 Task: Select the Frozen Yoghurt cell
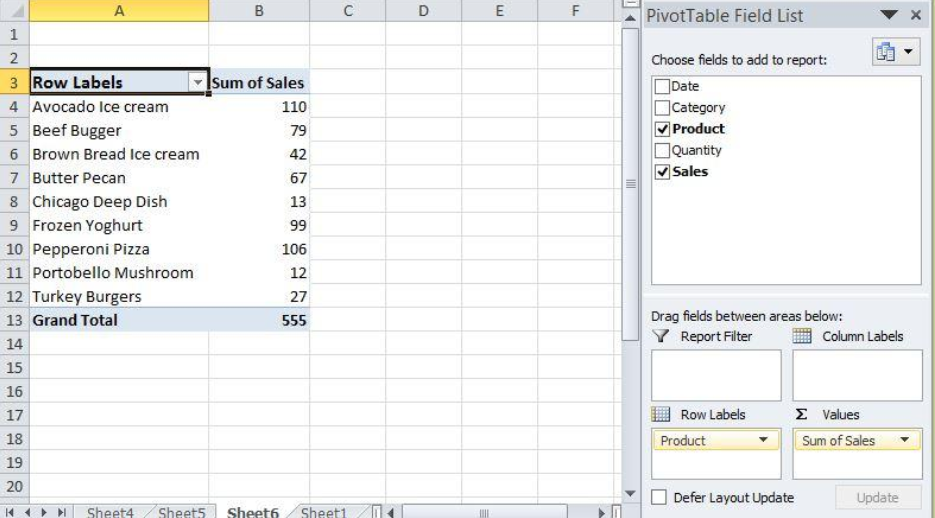(119, 225)
